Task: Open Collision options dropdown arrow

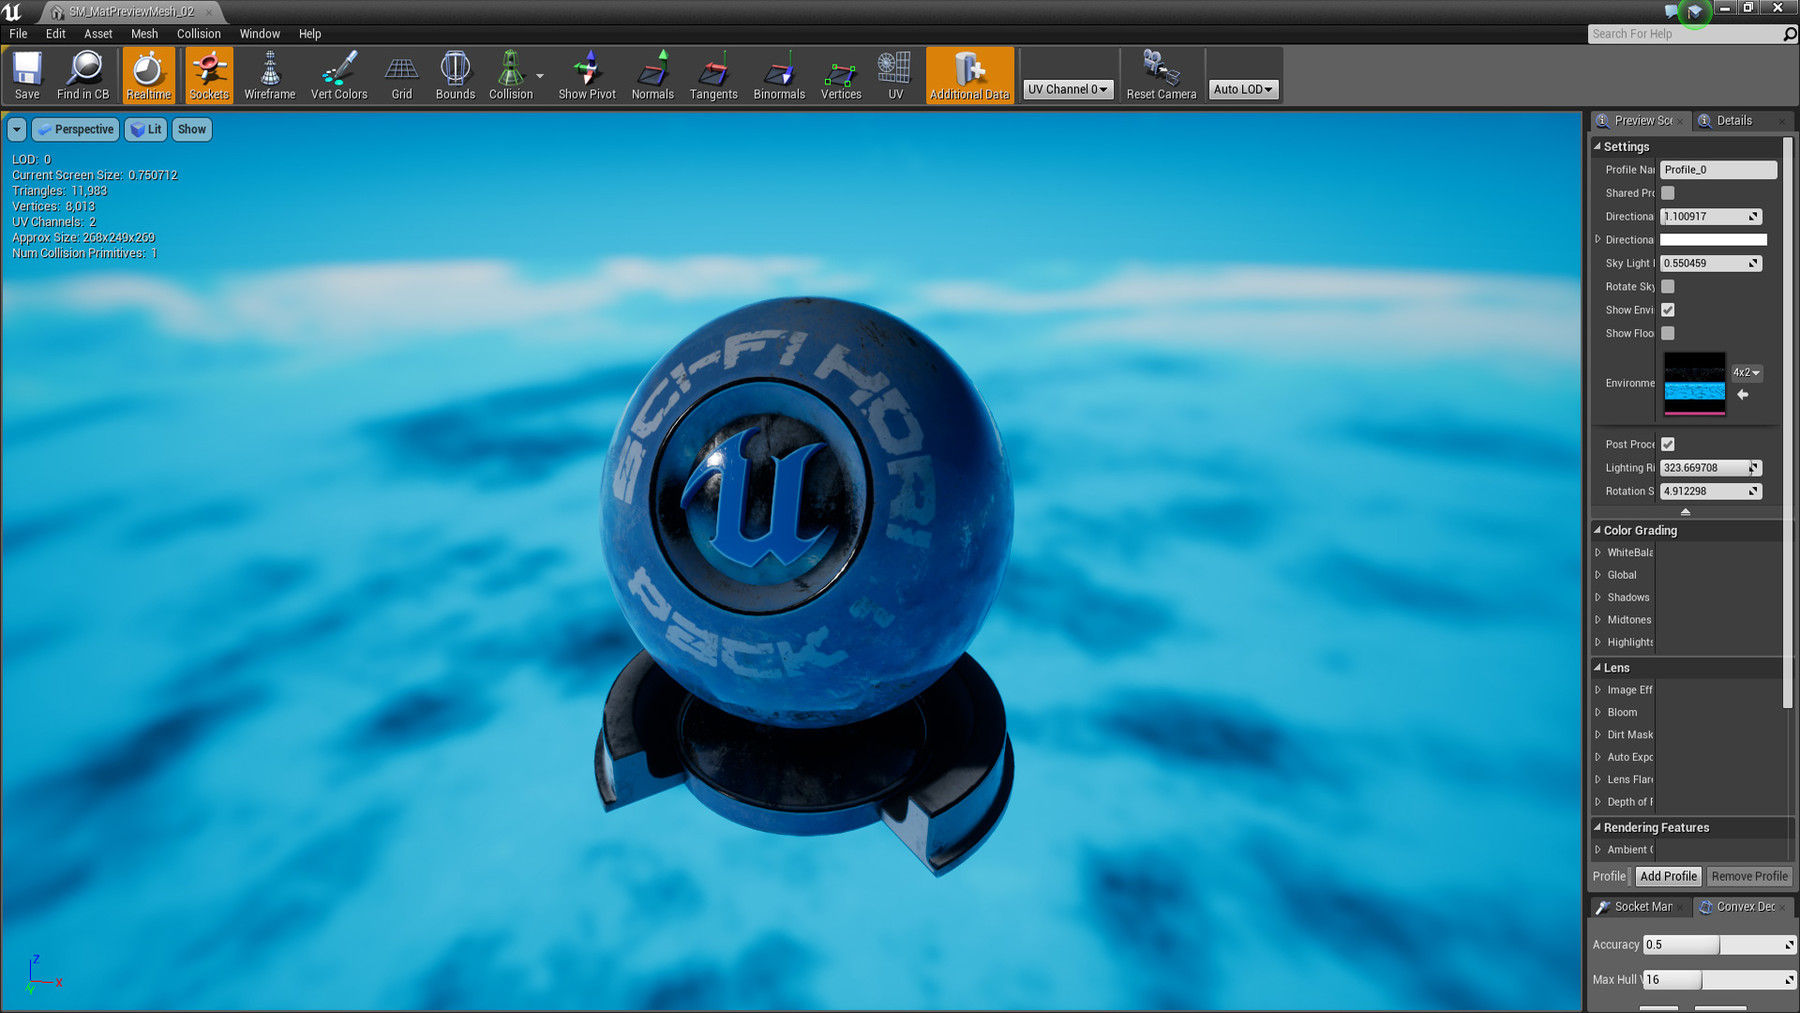Action: pos(540,76)
